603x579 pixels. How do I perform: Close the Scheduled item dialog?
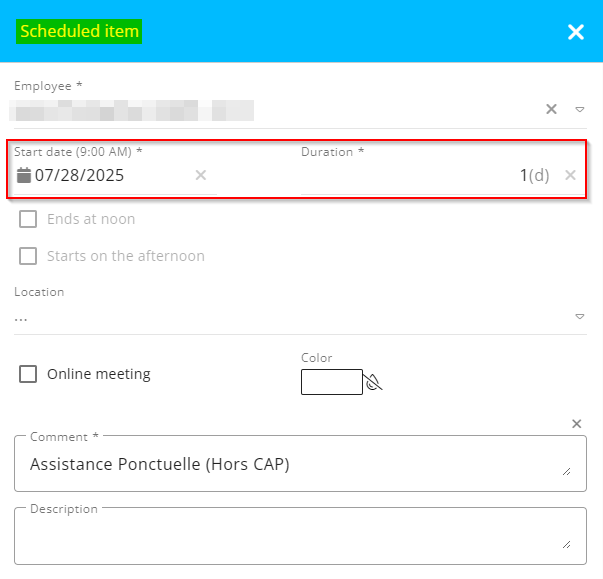click(576, 32)
